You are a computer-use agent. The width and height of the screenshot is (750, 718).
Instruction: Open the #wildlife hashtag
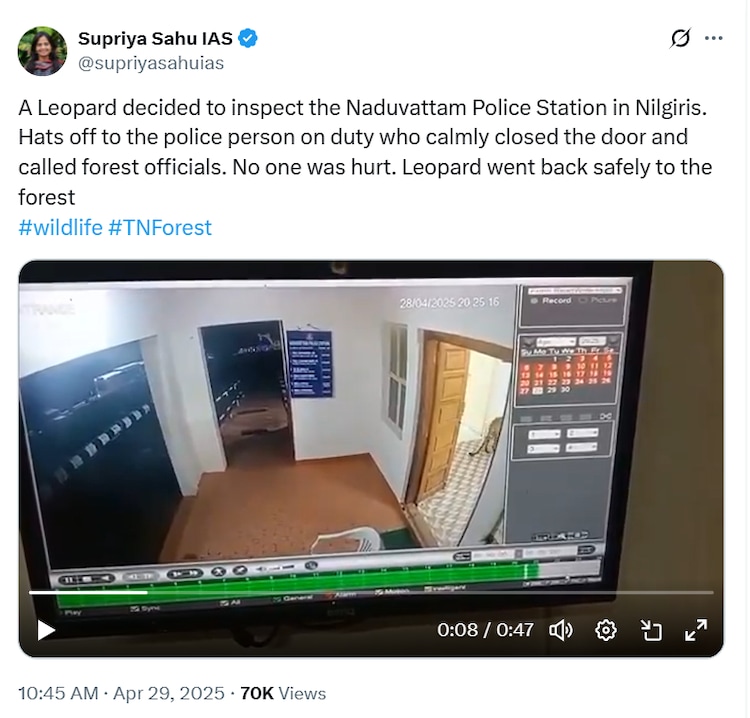[x=60, y=228]
